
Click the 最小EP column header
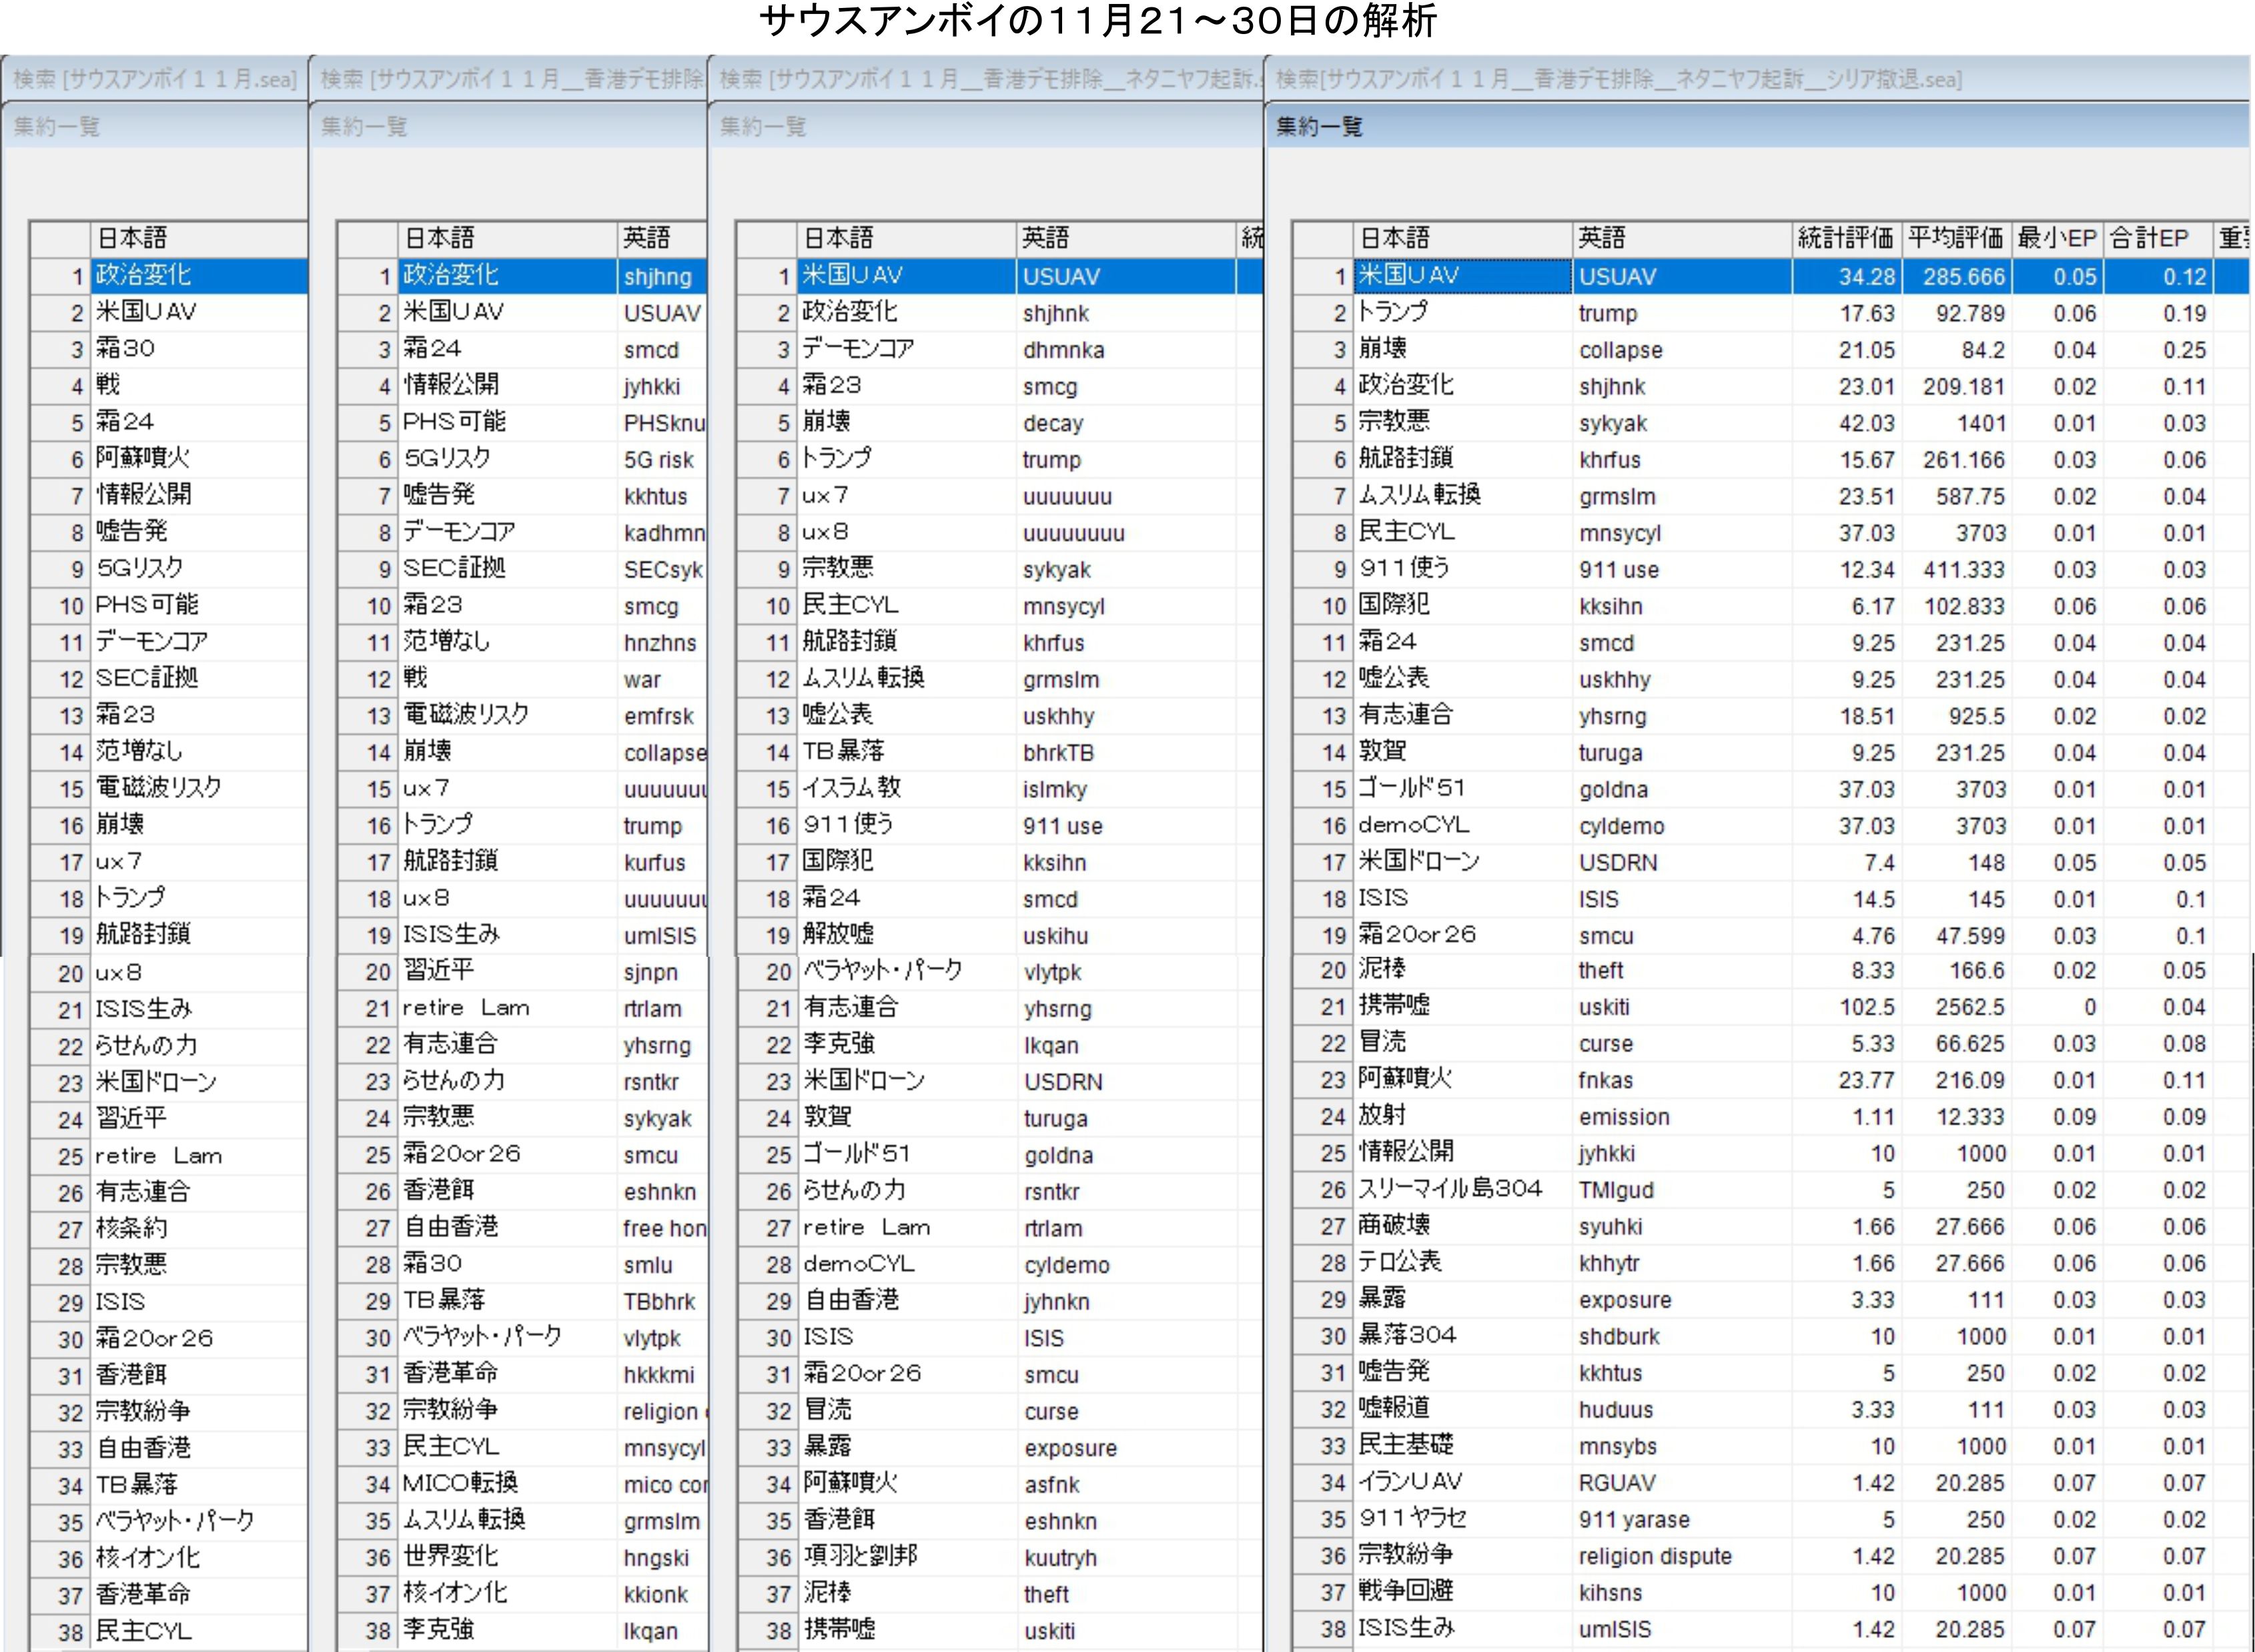2057,238
